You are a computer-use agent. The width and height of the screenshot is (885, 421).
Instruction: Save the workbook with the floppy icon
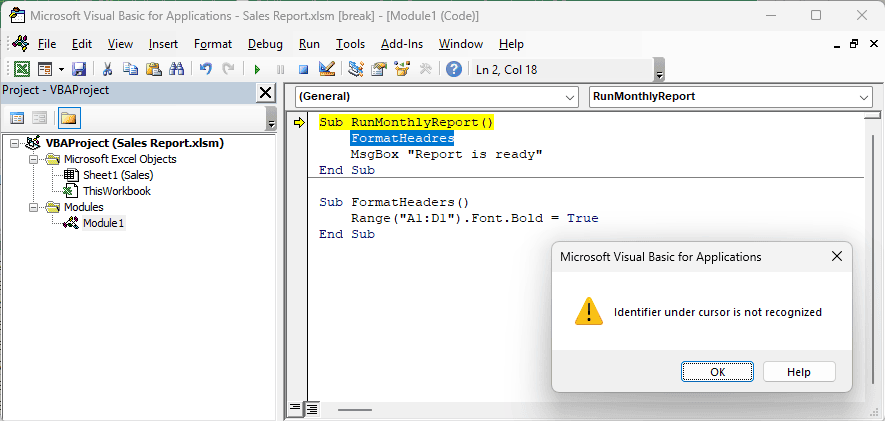pos(79,69)
